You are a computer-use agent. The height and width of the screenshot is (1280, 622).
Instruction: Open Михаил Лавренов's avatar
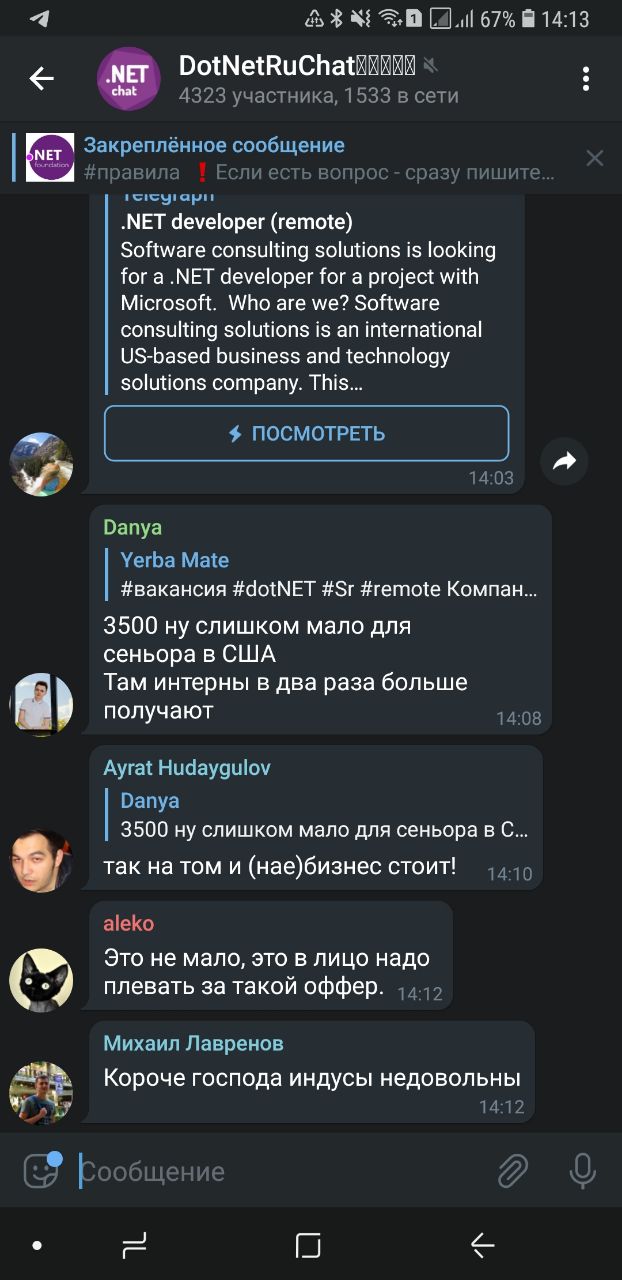[41, 1092]
